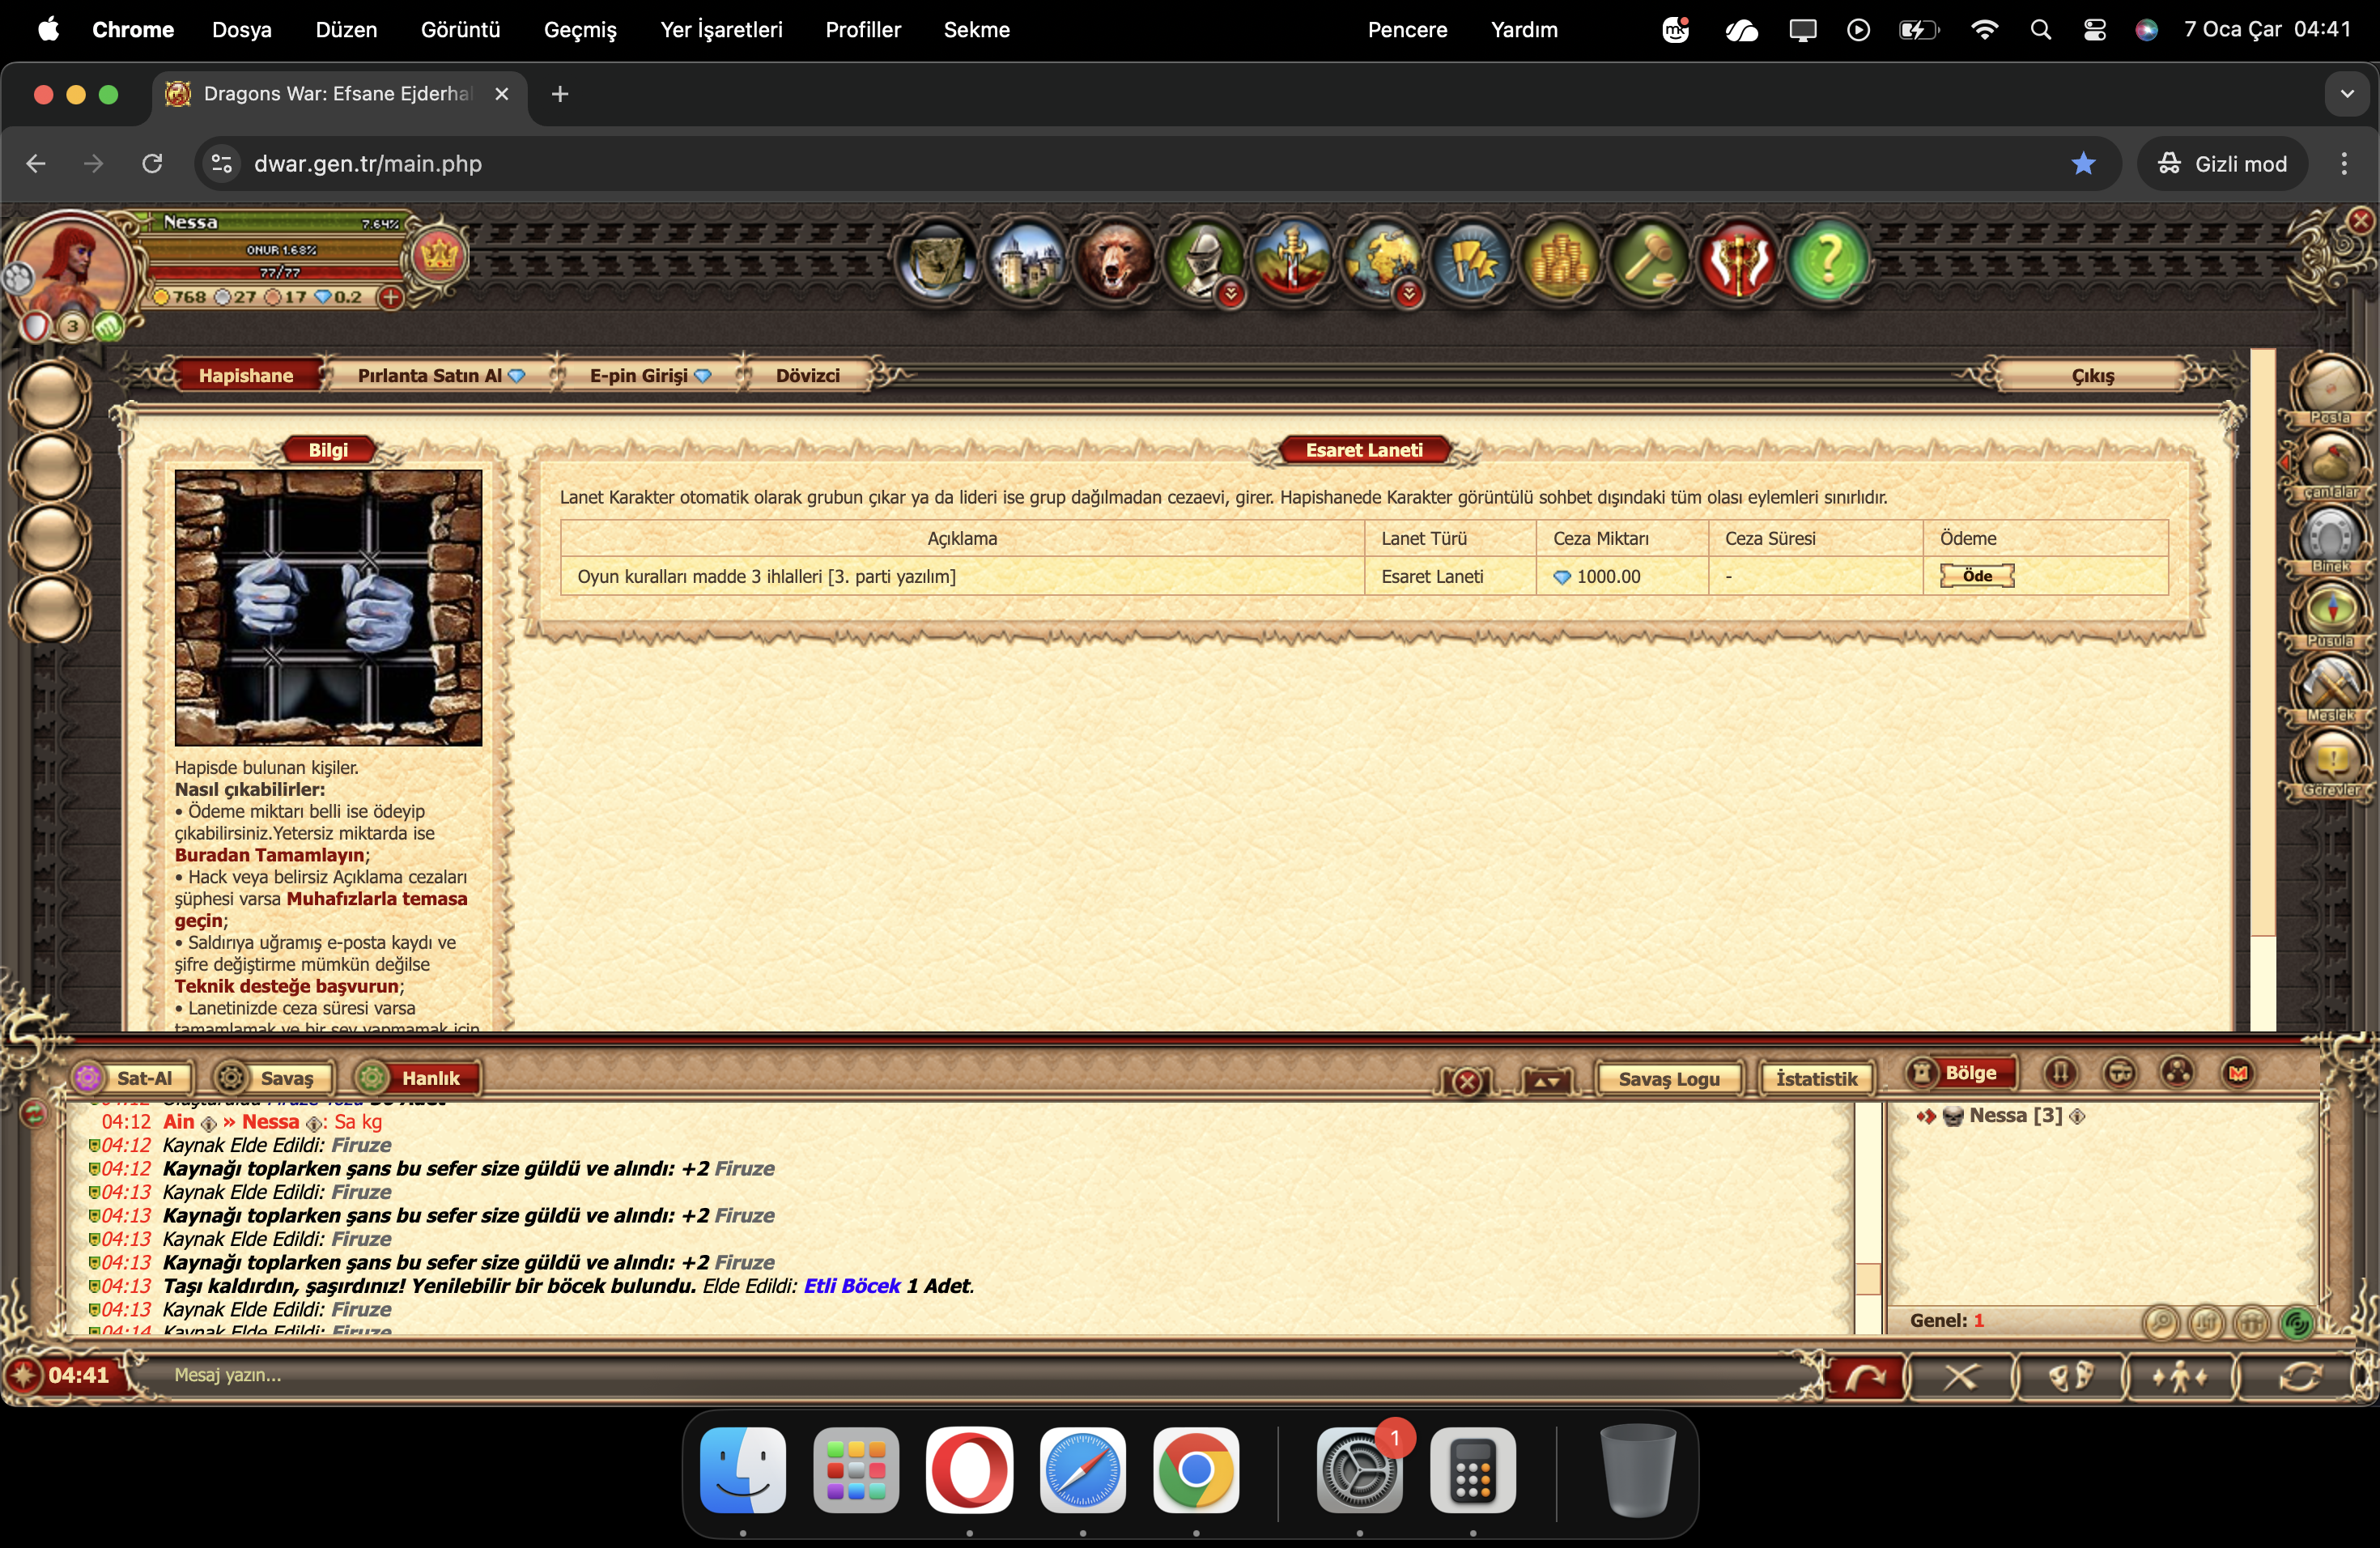Follow the Buradan Tamamlayın link
Screen dimensions: 2380x1548
tap(270, 855)
